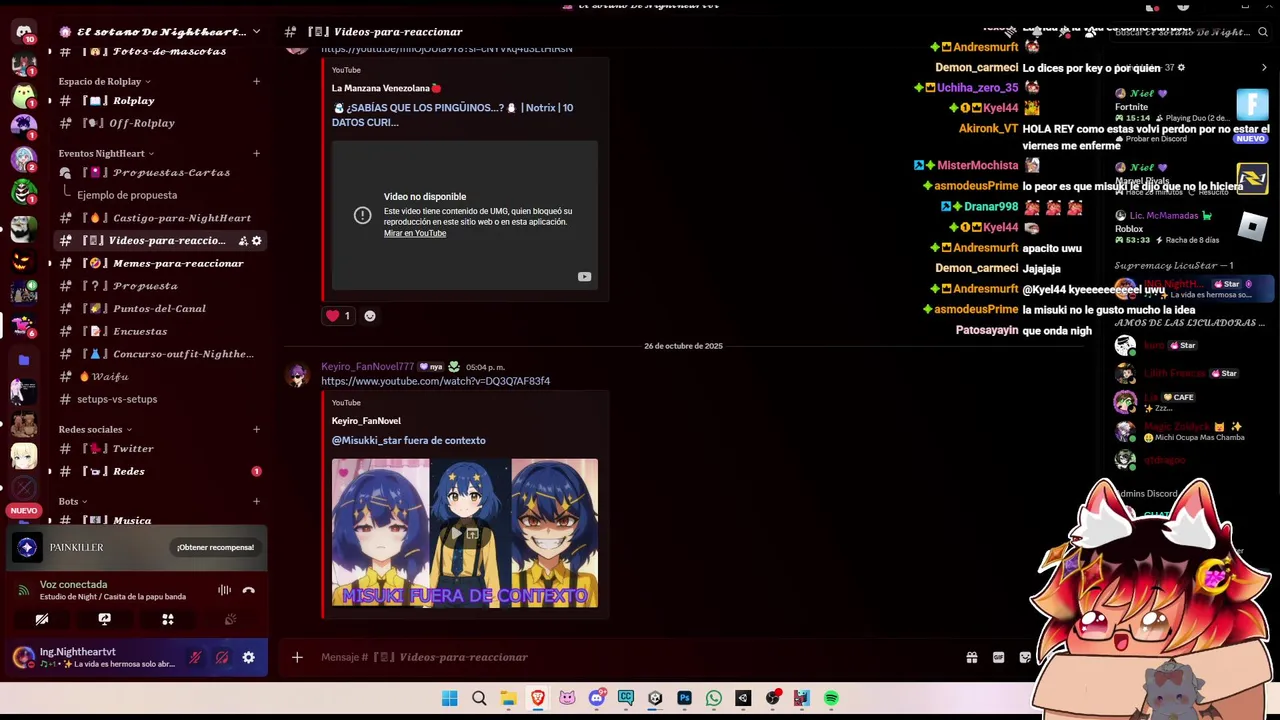Collapse the Eventos NightHeart category

tap(106, 153)
